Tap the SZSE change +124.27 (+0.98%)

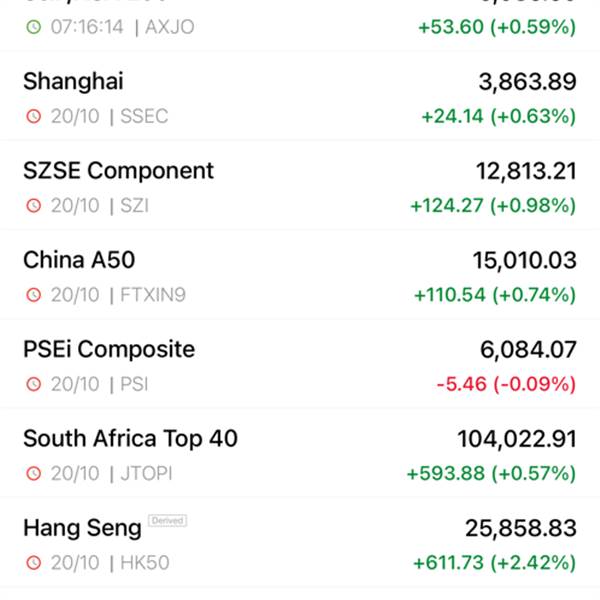pos(493,206)
